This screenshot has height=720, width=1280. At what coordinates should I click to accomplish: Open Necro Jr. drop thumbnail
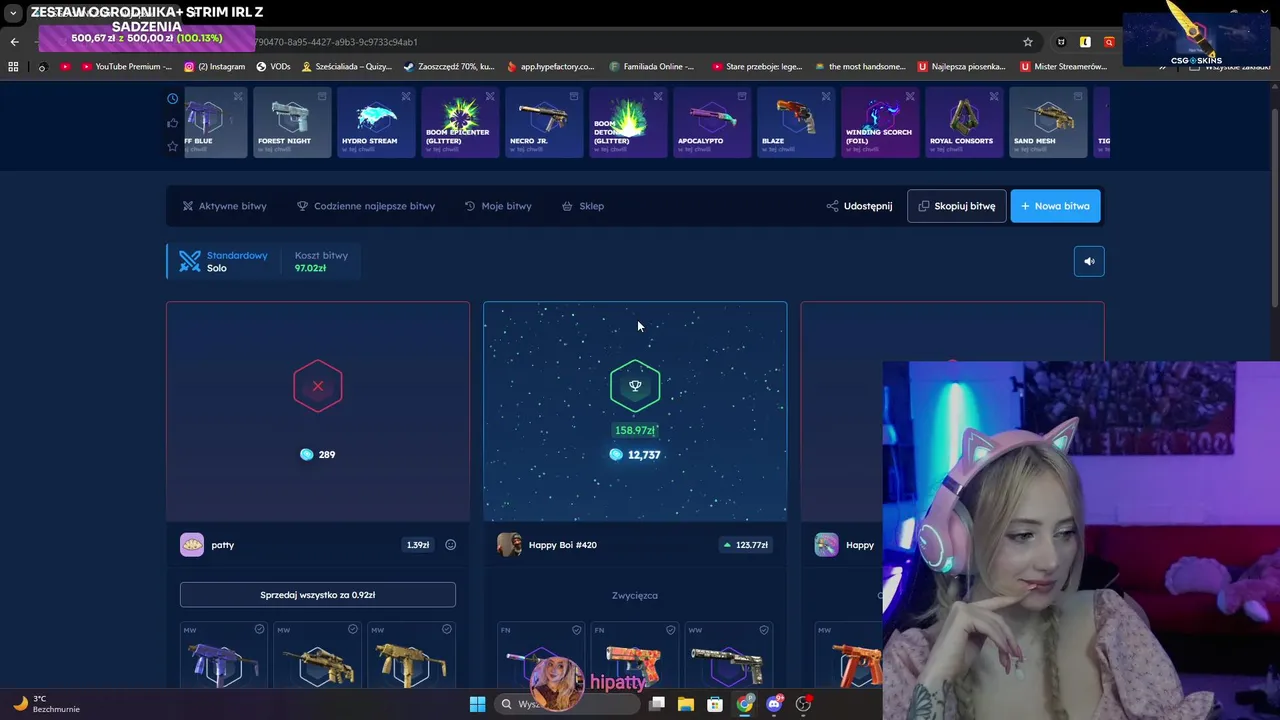544,122
